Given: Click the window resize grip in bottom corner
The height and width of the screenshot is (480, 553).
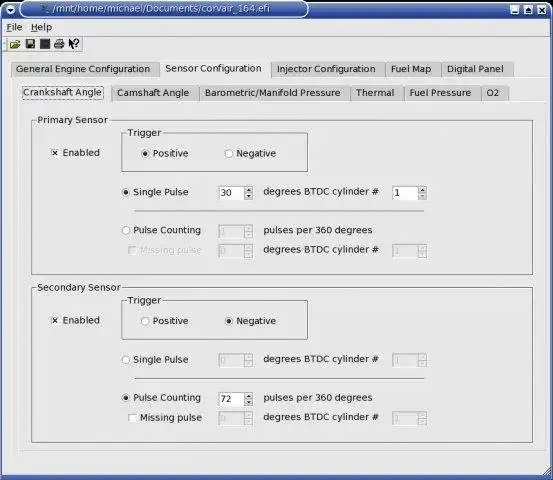Looking at the screenshot, I should tap(547, 471).
